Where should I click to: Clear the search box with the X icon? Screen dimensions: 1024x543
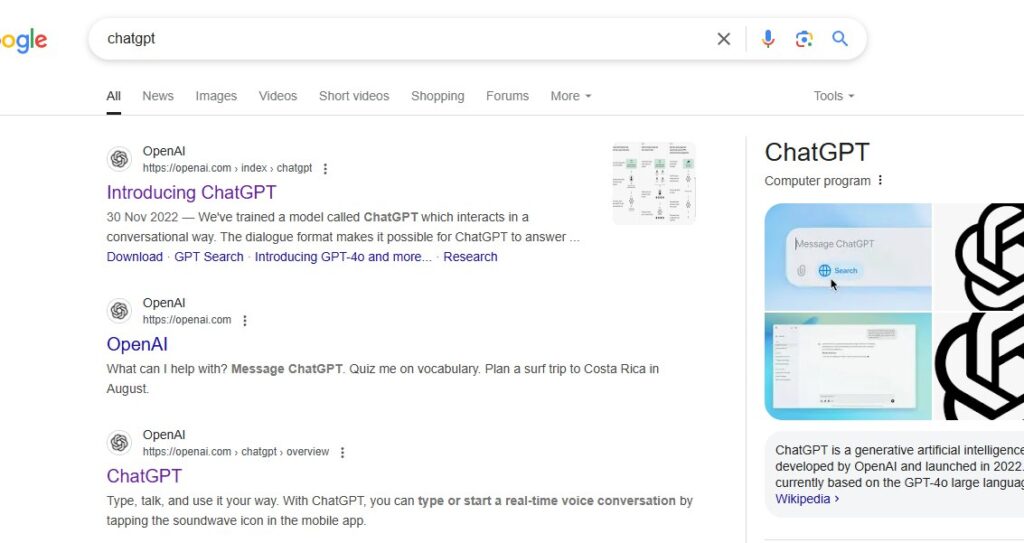coord(724,39)
